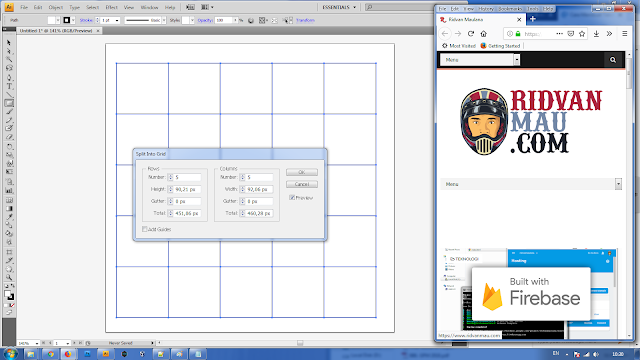Open the Firefox downloads arrow icon
The image size is (640, 360).
(596, 34)
